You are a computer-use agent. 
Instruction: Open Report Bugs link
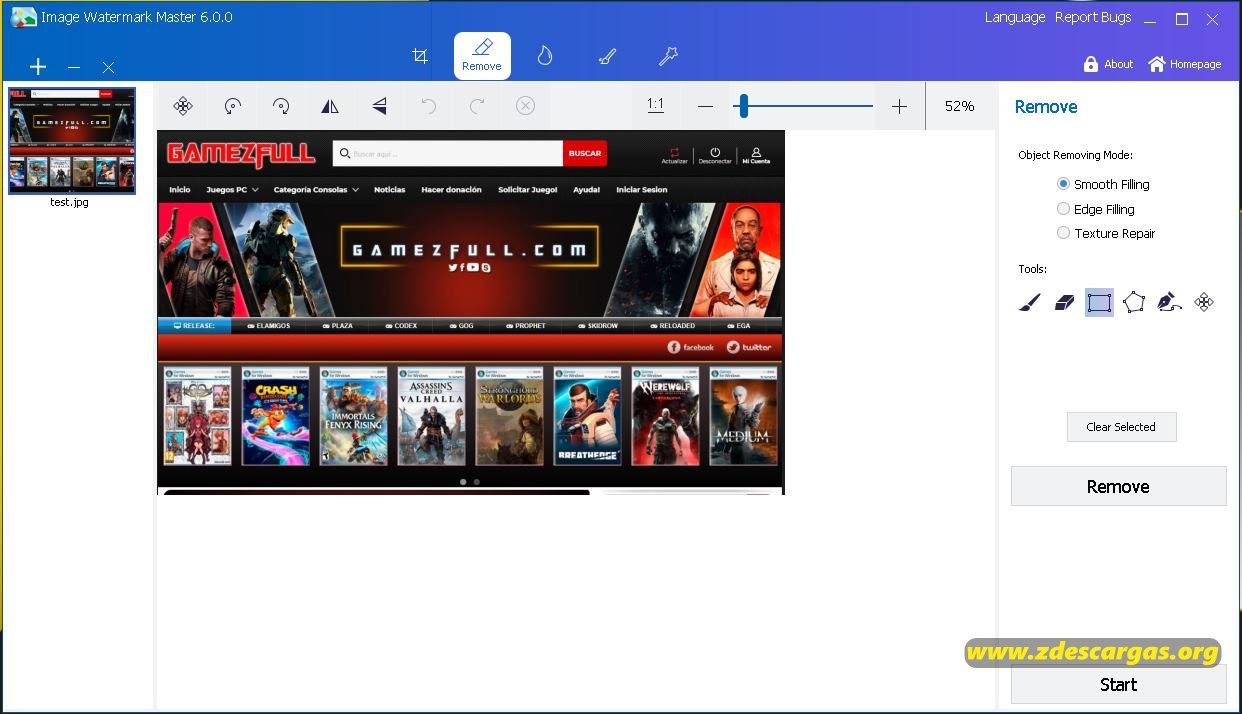click(x=1093, y=17)
